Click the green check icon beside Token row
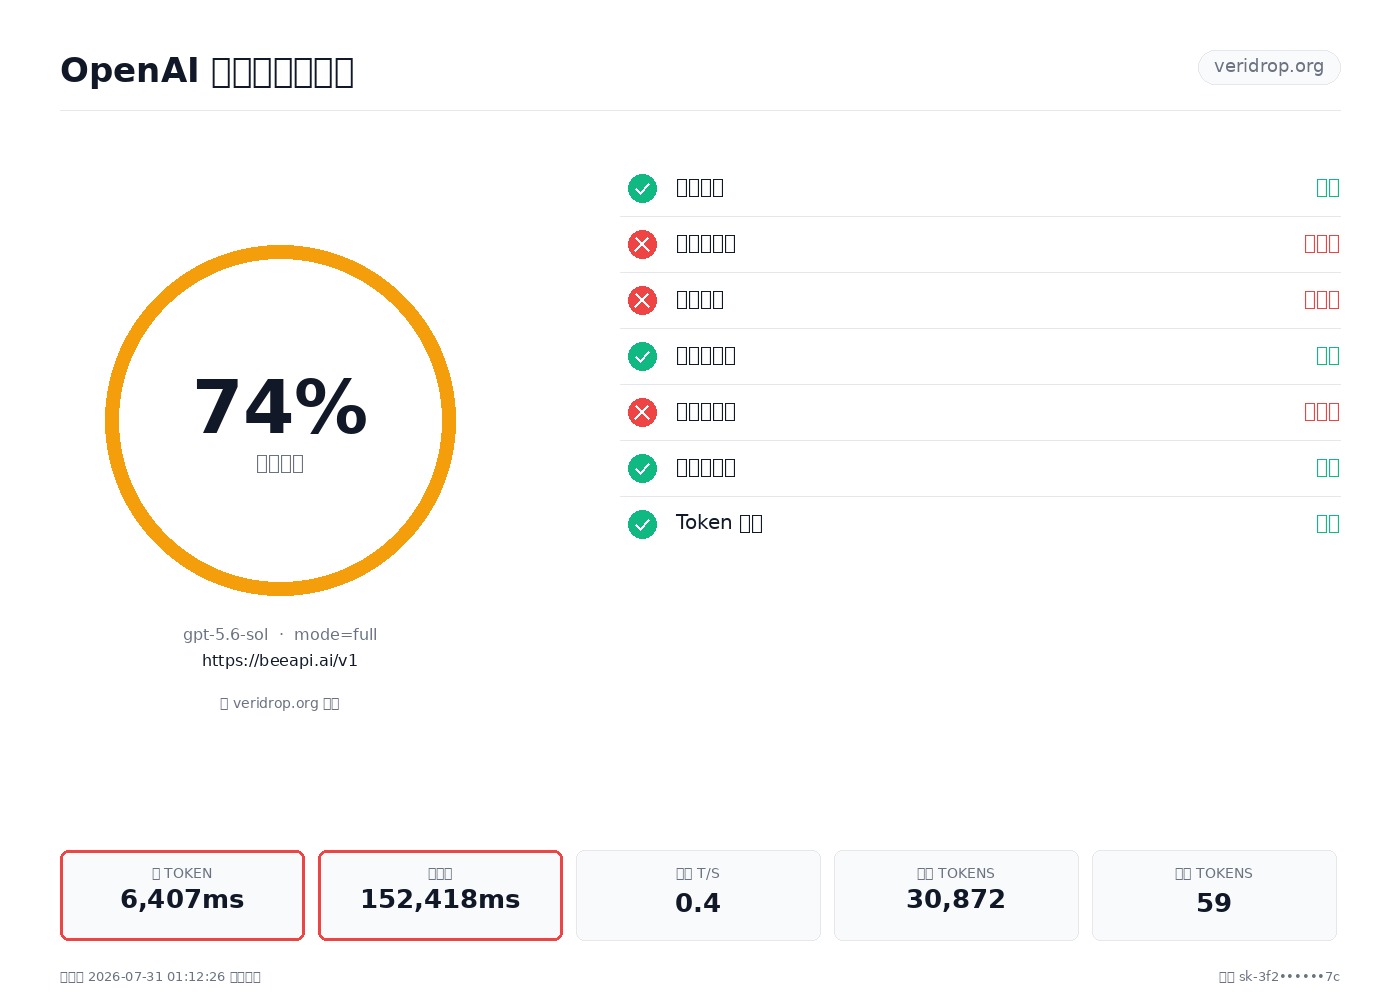 (x=642, y=524)
